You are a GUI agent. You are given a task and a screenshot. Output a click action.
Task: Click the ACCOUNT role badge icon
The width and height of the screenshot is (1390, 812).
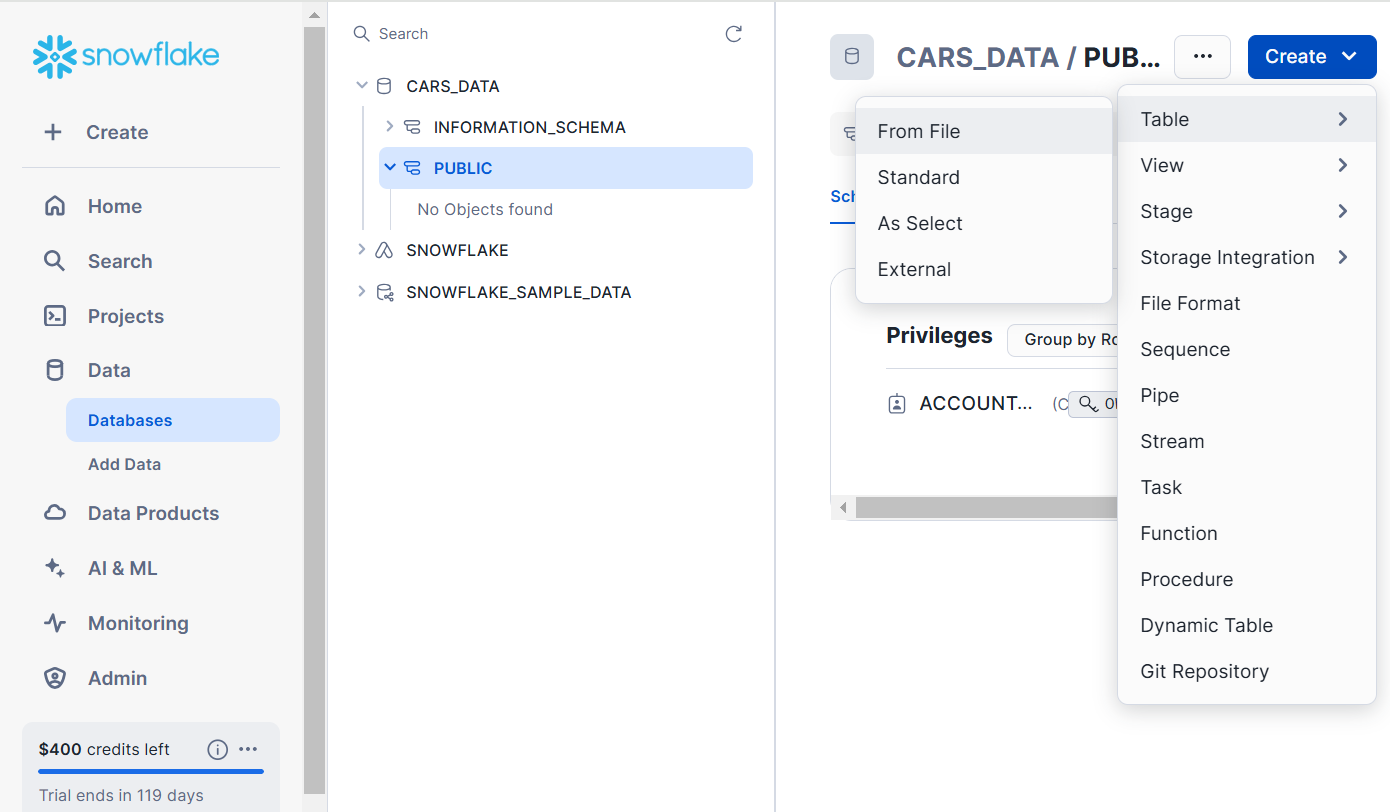click(x=897, y=404)
